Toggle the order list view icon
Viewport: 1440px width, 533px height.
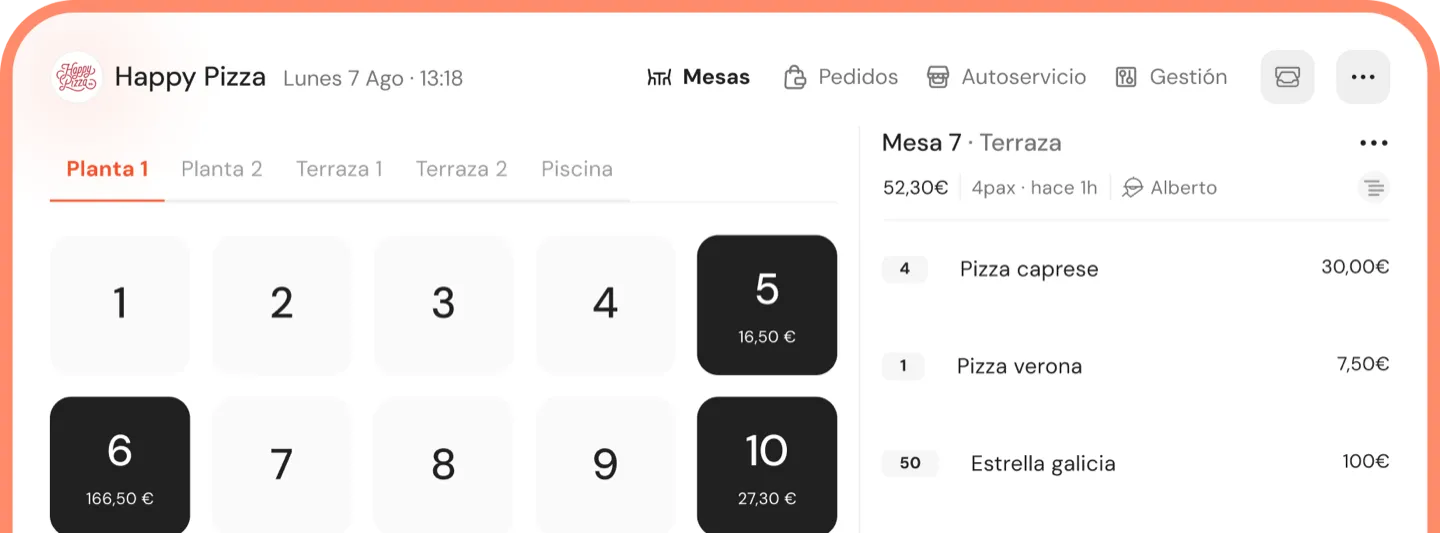tap(1374, 187)
